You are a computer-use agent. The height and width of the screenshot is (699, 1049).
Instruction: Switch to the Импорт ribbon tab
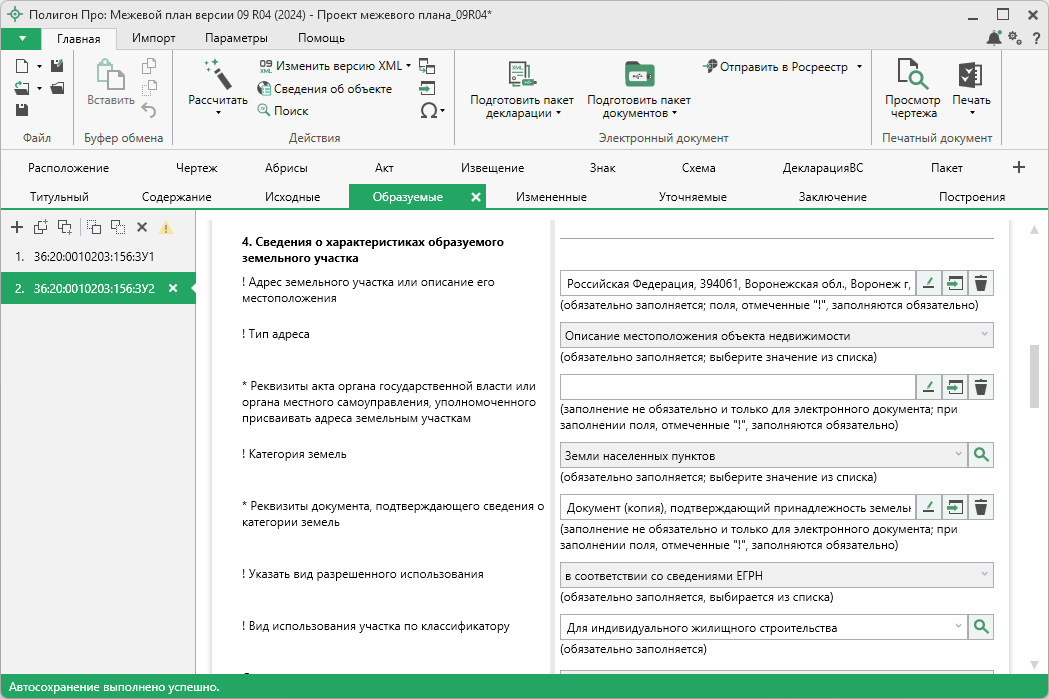point(154,38)
